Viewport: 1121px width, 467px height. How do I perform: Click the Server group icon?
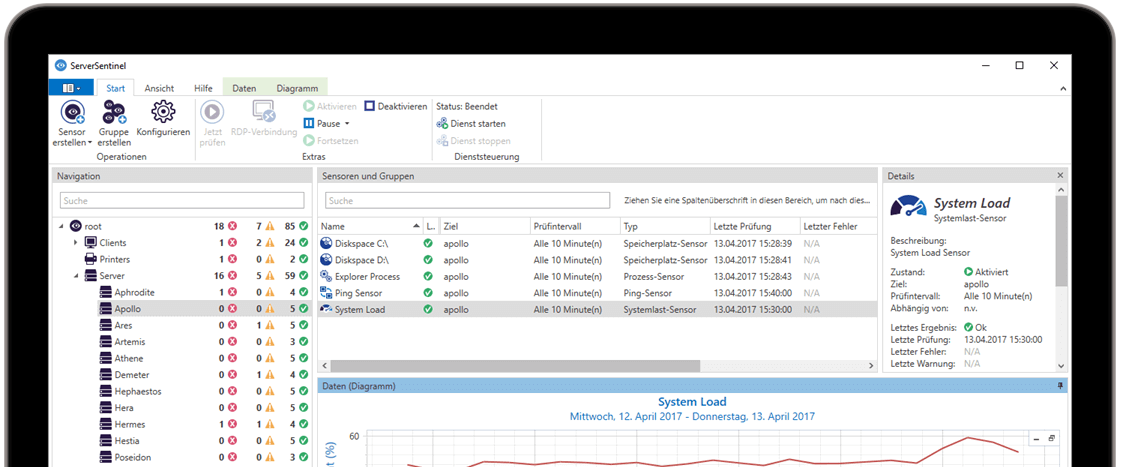click(x=91, y=276)
